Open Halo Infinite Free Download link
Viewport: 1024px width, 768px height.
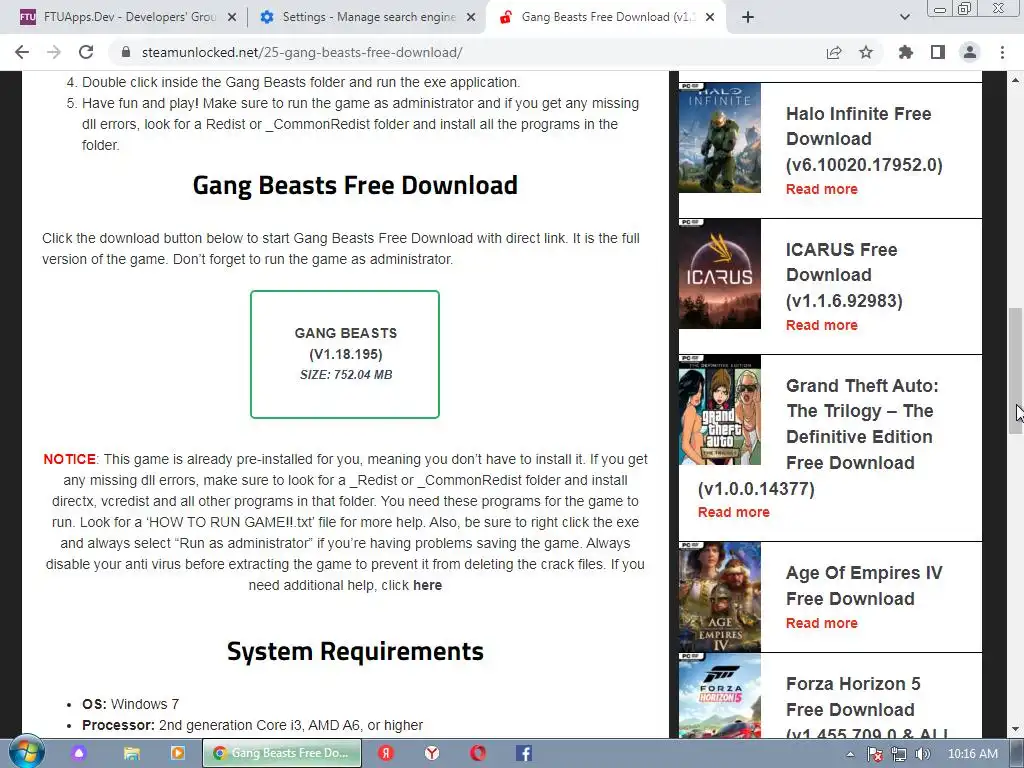[x=864, y=138]
